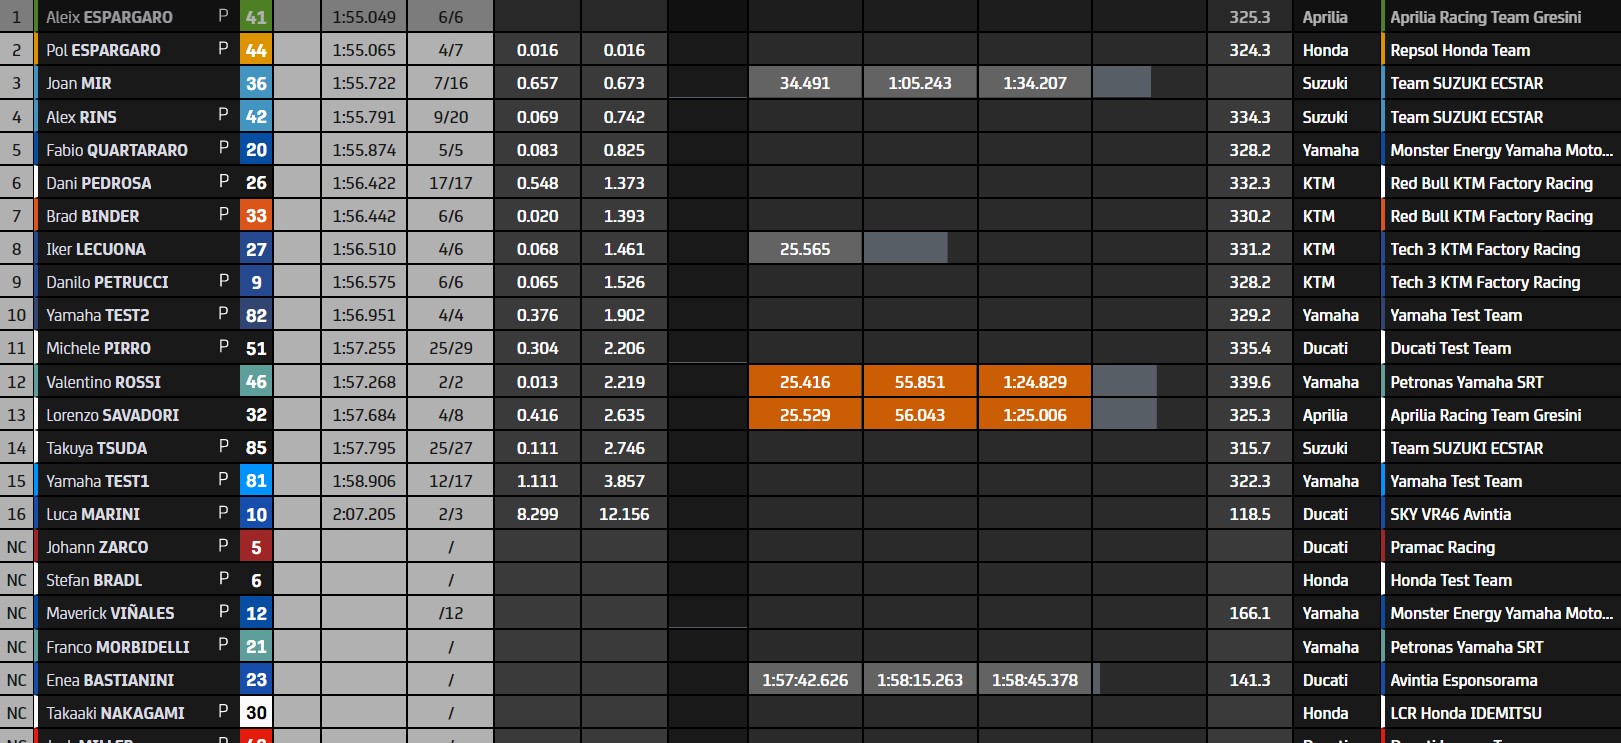Image resolution: width=1621 pixels, height=743 pixels.
Task: Select rider Aleix ESPARGARO in first position
Action: coord(109,17)
